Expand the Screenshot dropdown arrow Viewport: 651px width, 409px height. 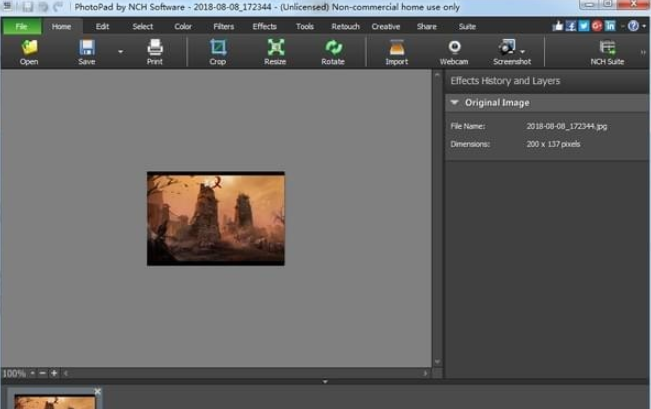click(523, 51)
